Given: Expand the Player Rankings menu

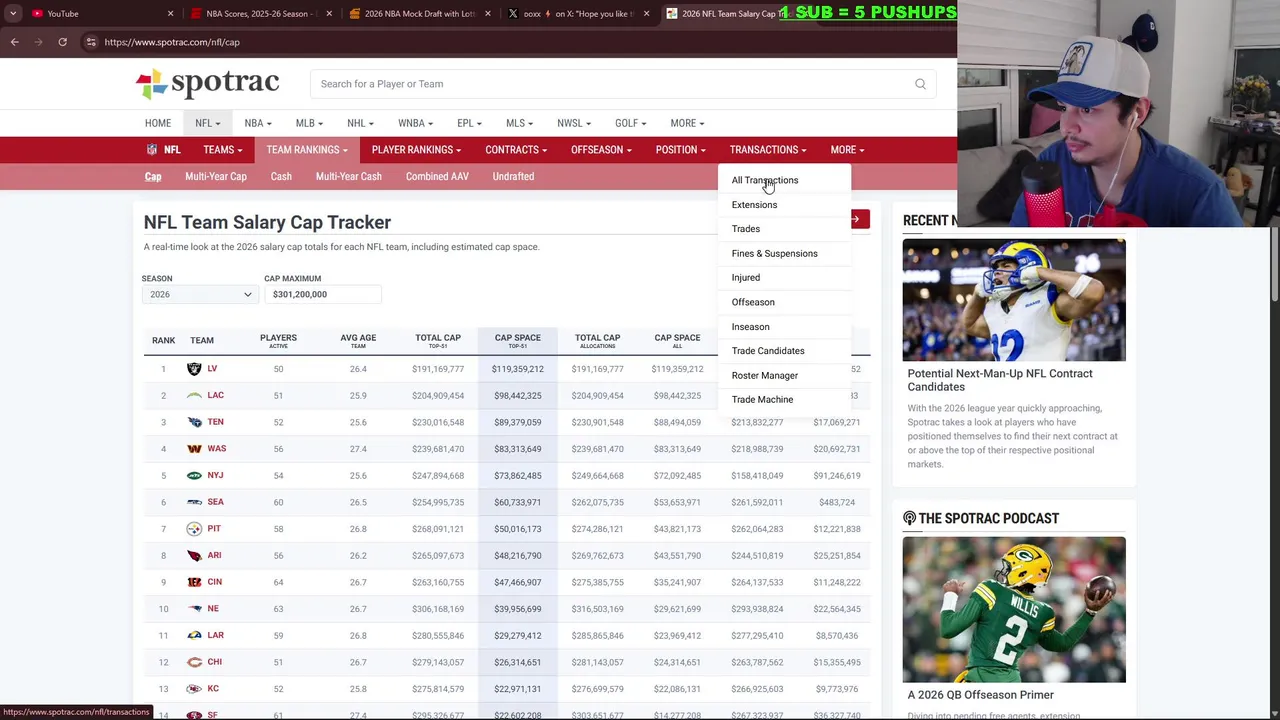Looking at the screenshot, I should 416,150.
